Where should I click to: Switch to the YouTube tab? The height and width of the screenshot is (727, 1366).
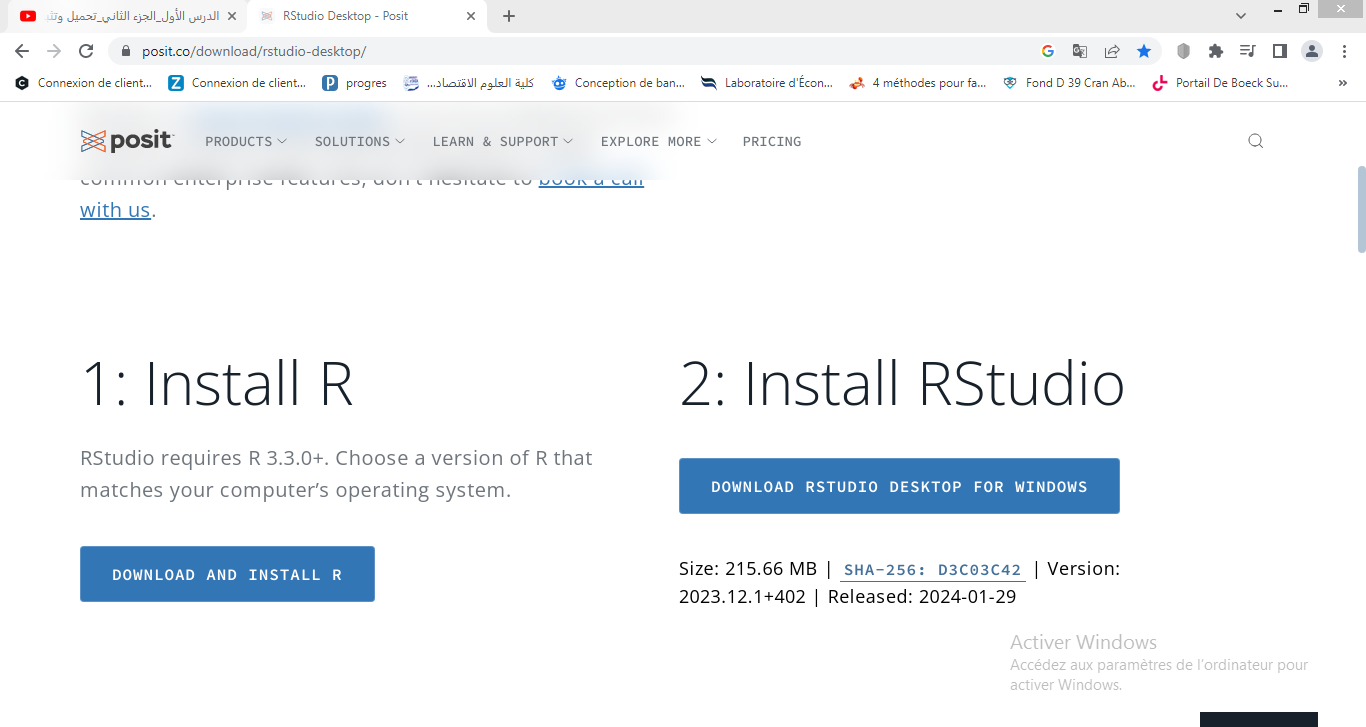click(x=125, y=16)
